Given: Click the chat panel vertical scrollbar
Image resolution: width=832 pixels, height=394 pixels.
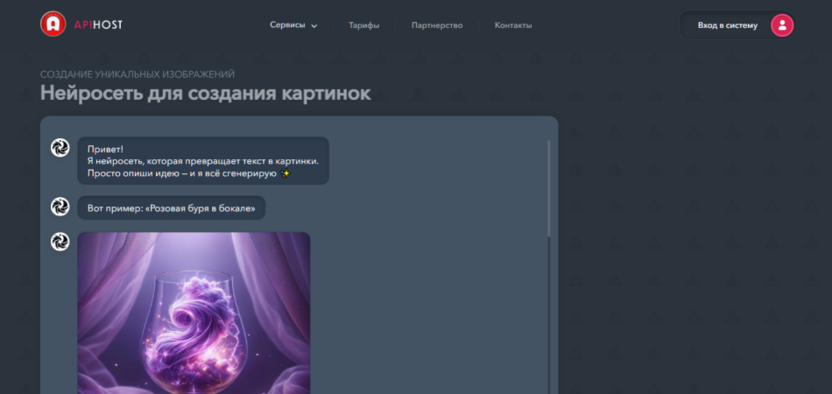Looking at the screenshot, I should pyautogui.click(x=549, y=189).
